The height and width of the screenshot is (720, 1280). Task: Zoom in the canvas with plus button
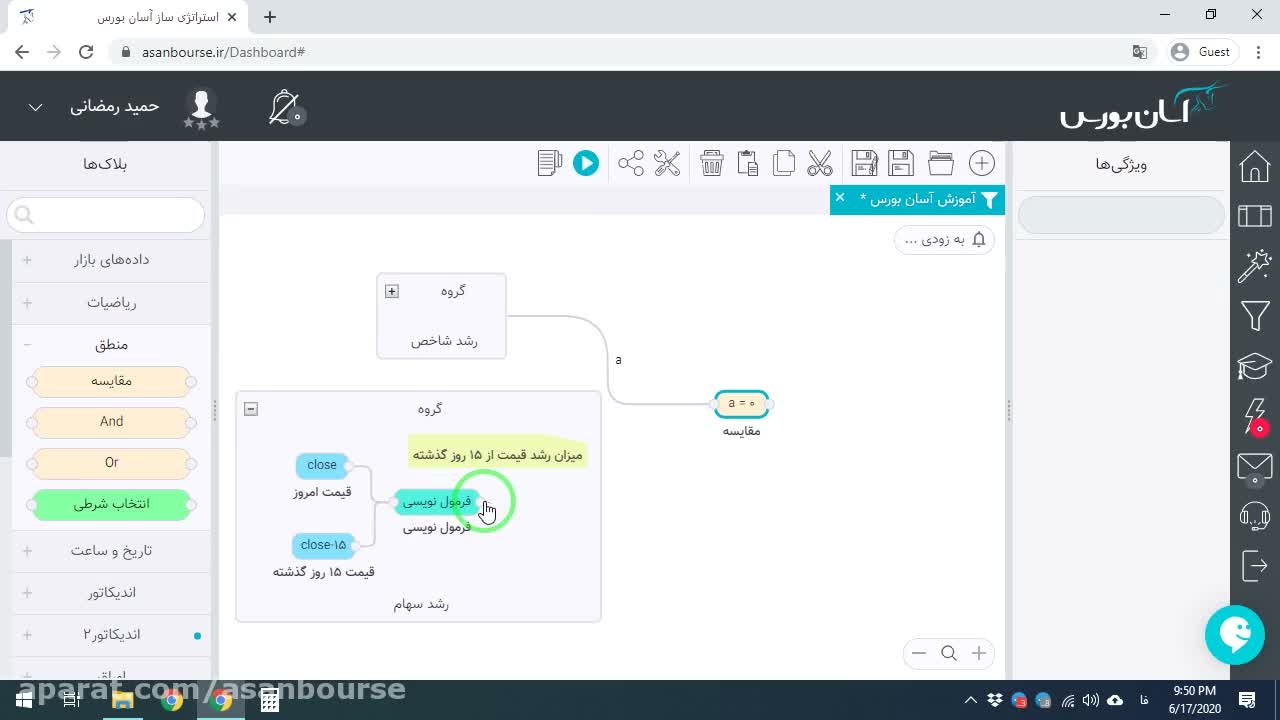(x=979, y=653)
